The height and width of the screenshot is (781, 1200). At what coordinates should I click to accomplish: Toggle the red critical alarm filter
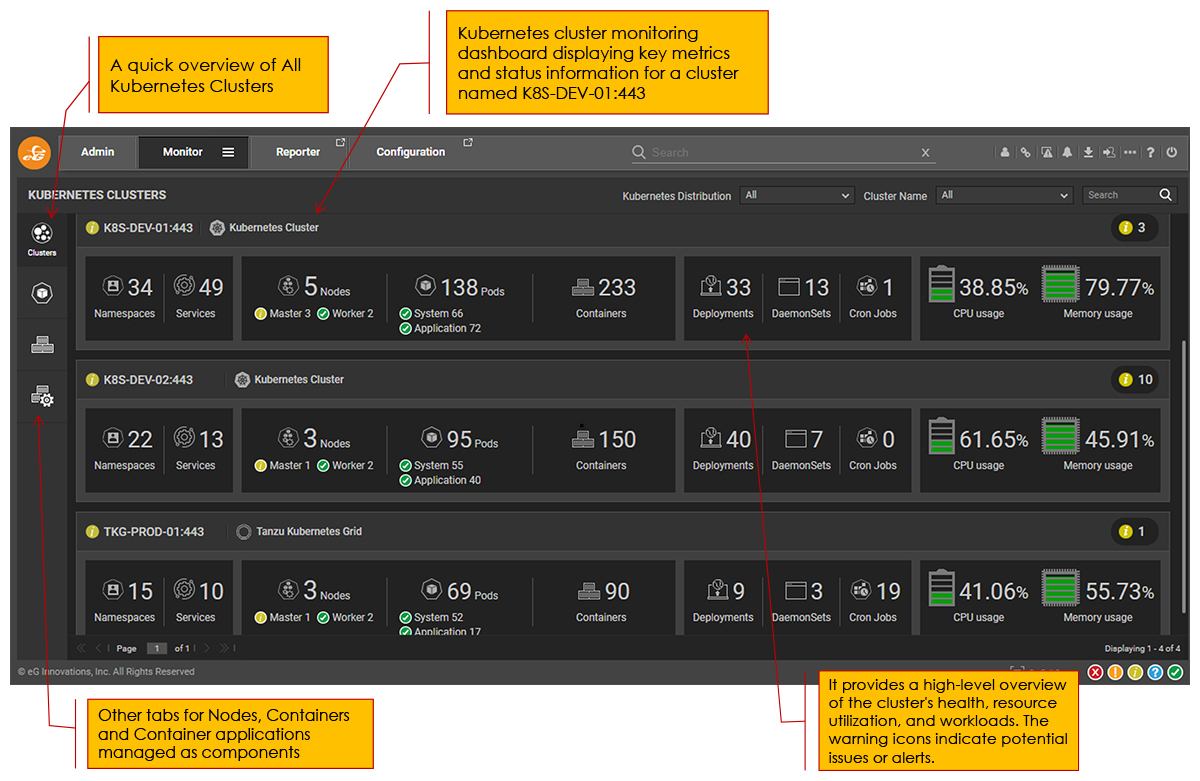point(1095,672)
